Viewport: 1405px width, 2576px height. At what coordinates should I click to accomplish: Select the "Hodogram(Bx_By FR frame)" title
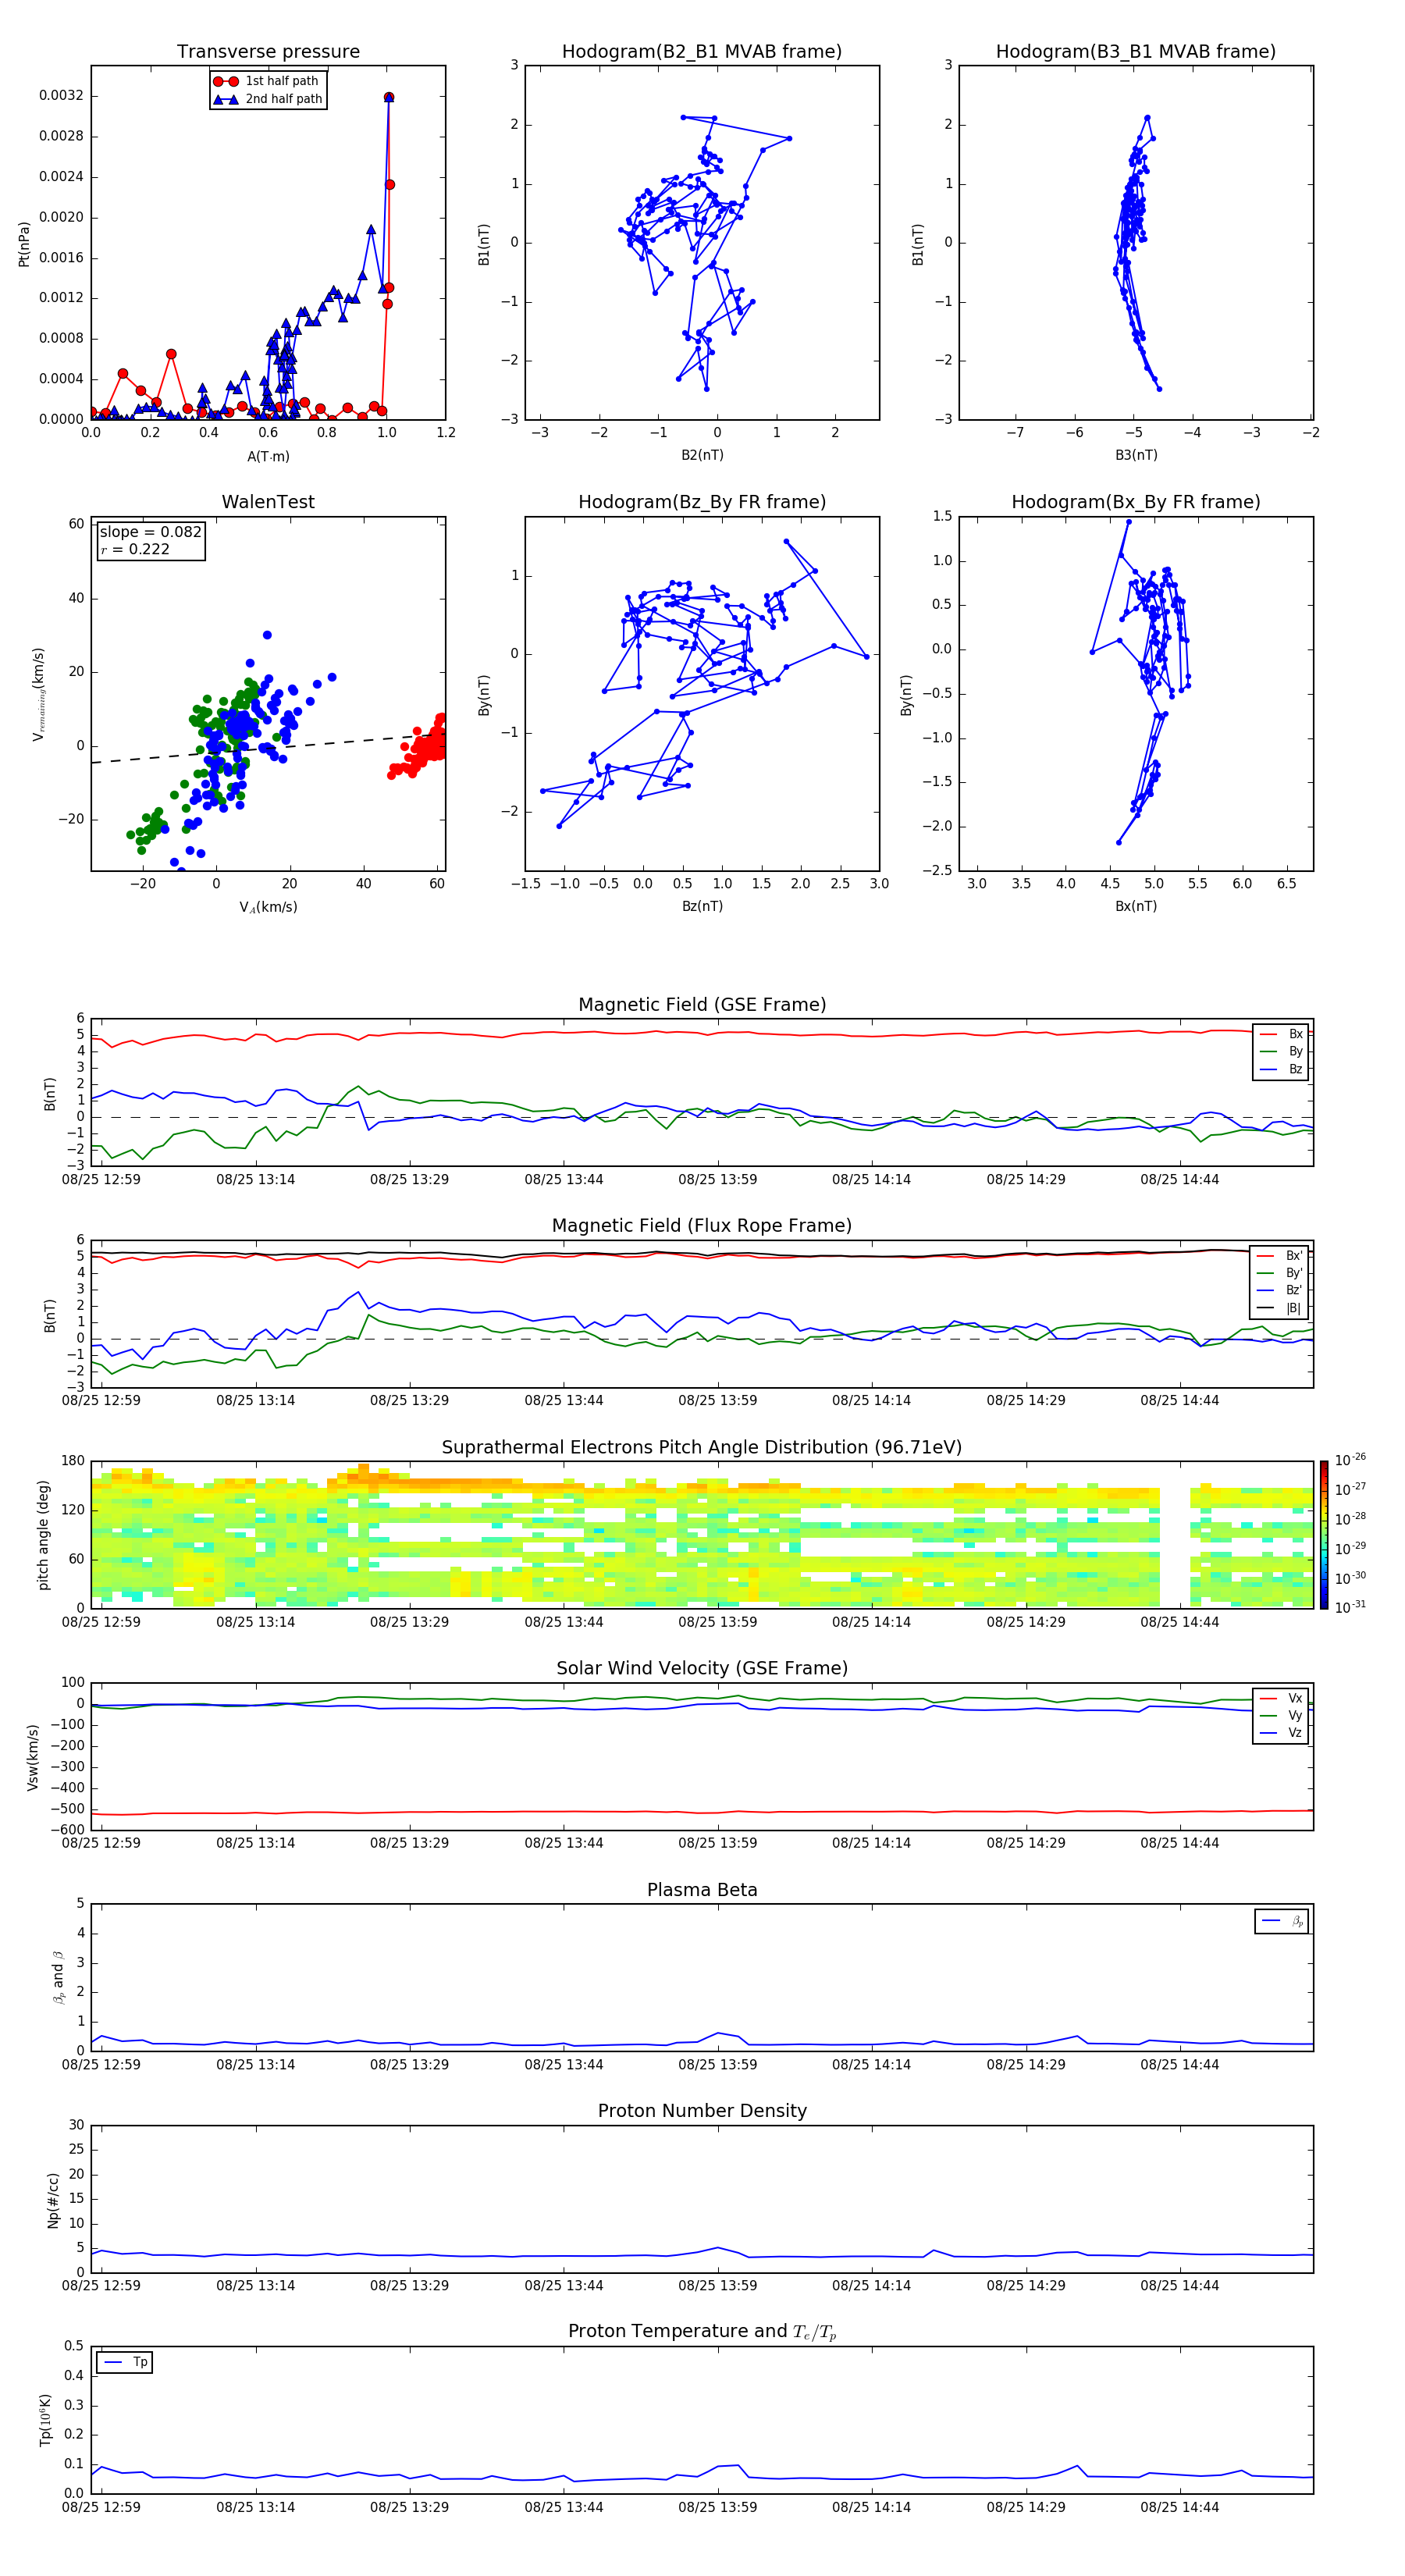(1136, 502)
